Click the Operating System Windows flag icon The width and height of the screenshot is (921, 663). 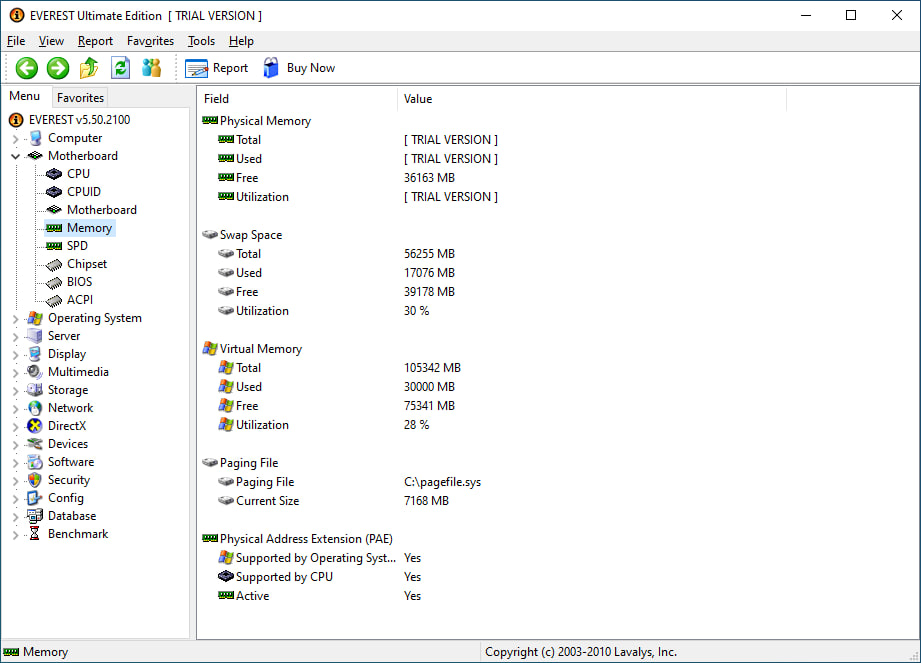point(35,318)
